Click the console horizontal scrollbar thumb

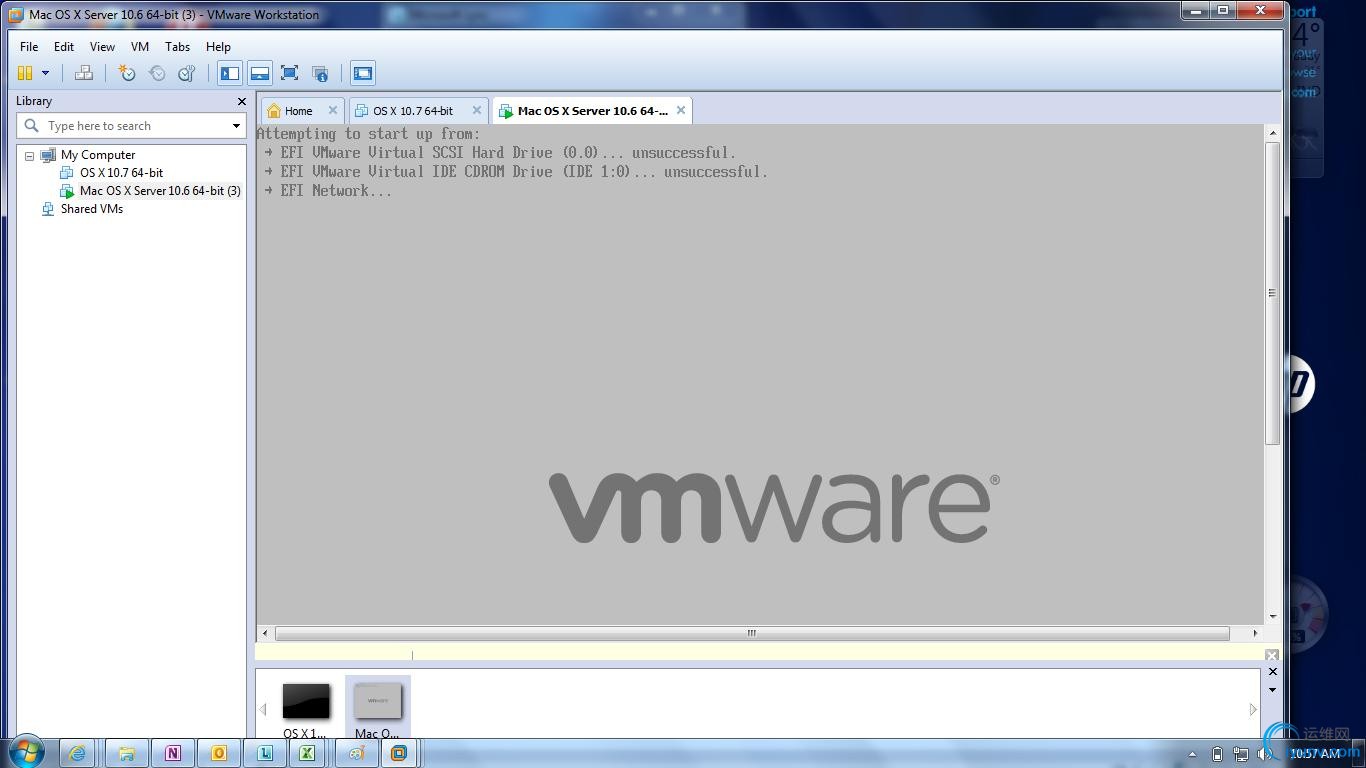point(752,633)
